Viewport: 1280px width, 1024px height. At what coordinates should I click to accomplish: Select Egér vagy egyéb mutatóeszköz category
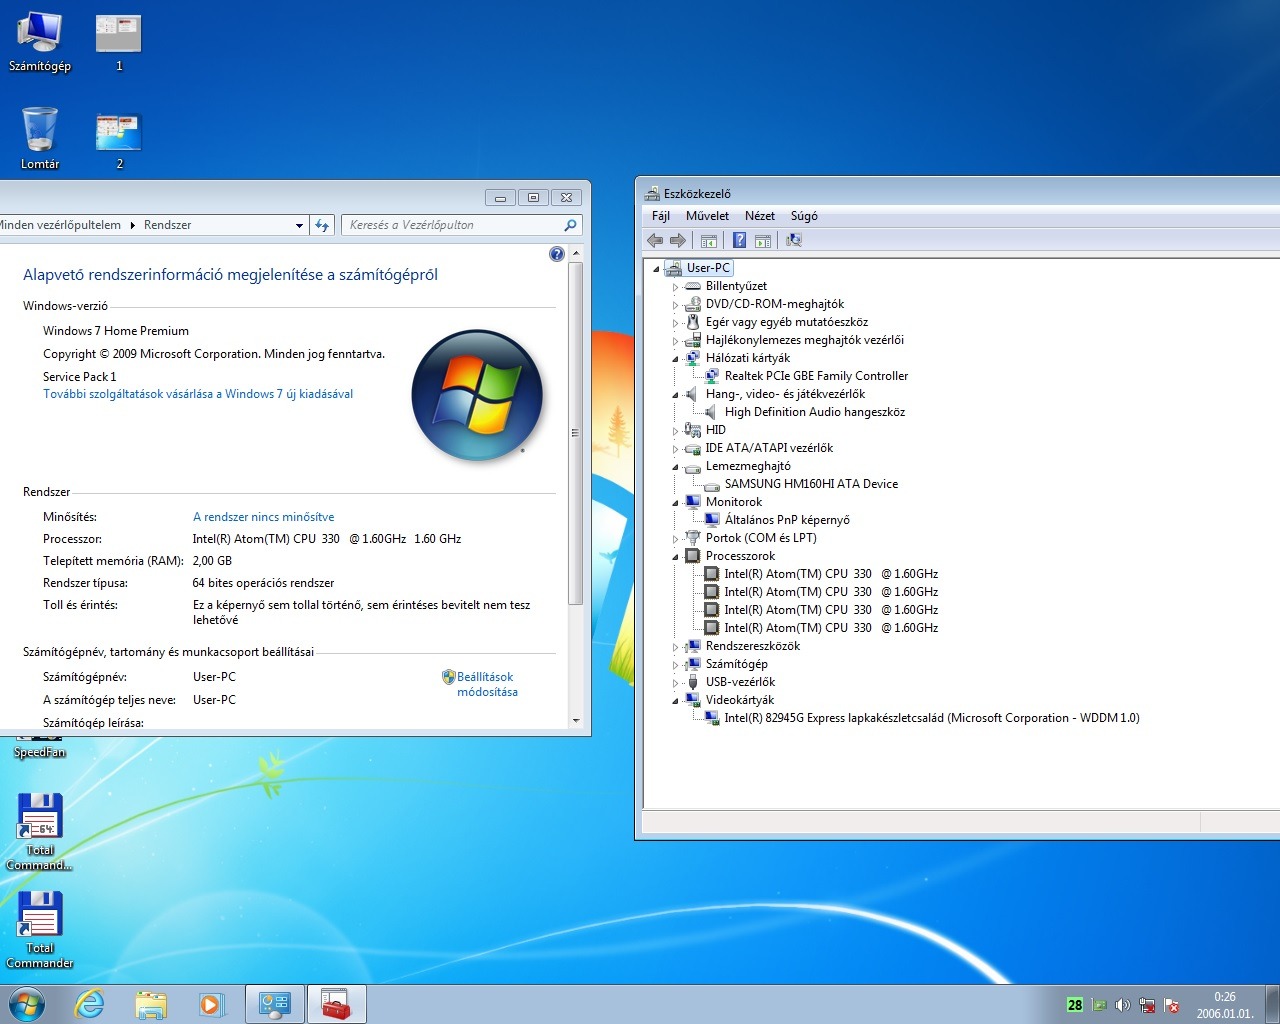click(x=786, y=322)
